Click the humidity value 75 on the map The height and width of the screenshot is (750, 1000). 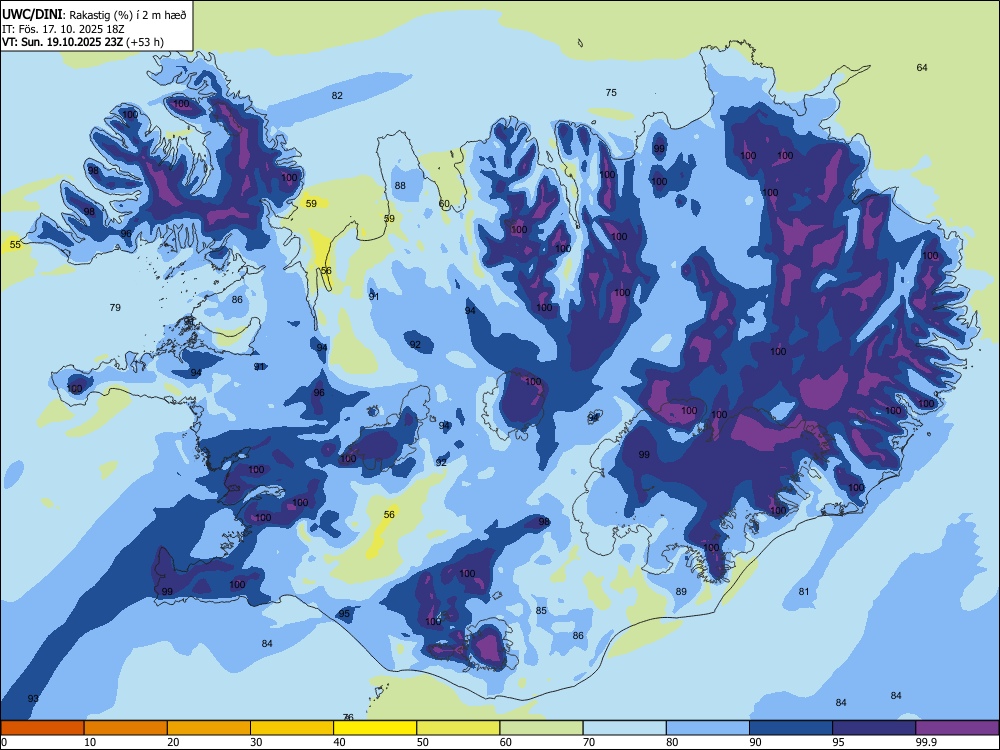pyautogui.click(x=611, y=92)
